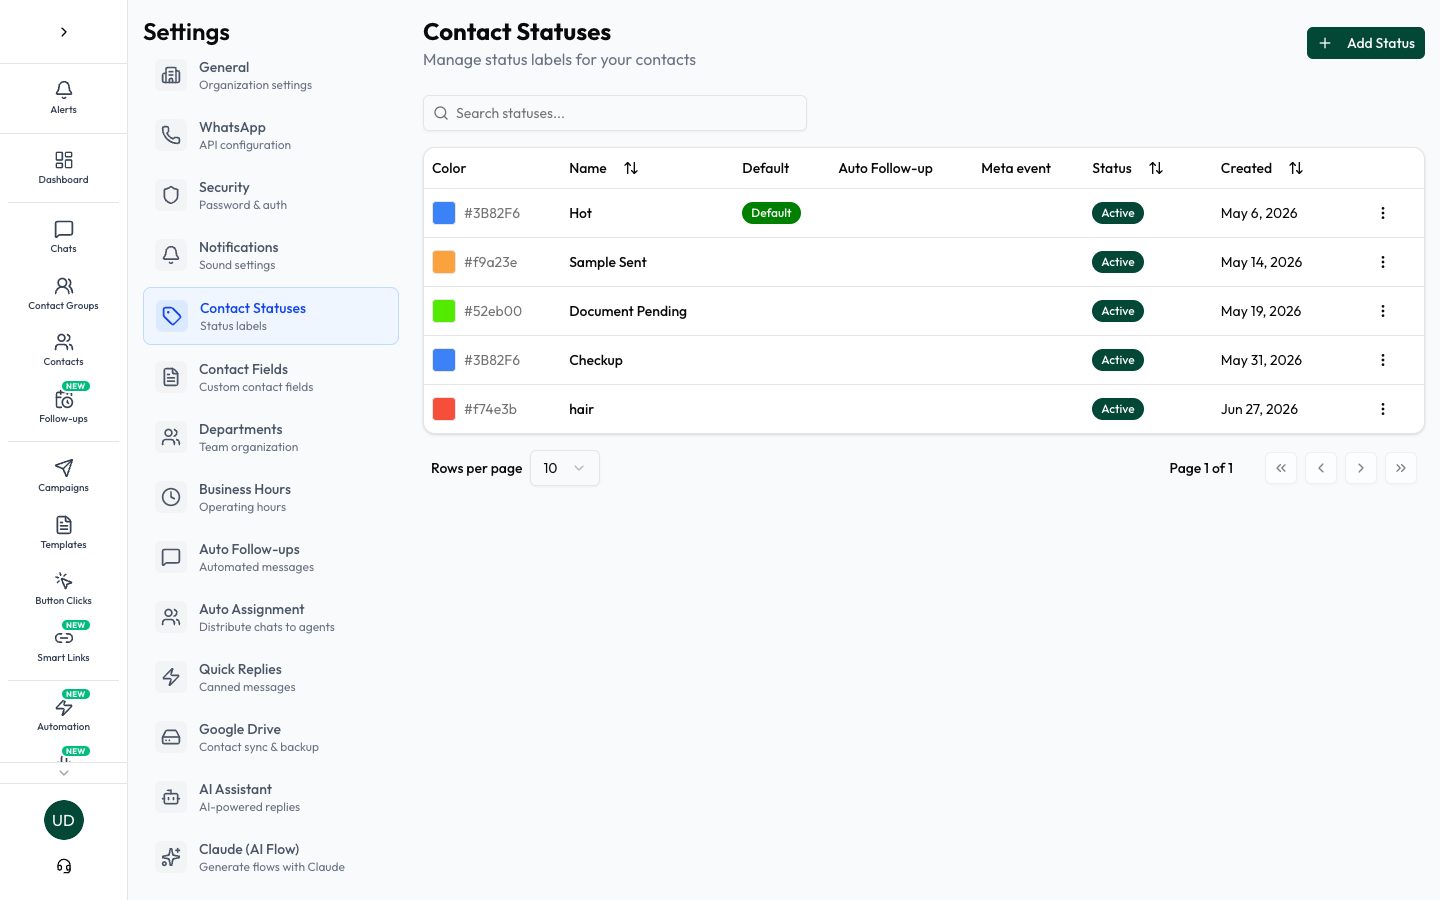Screen dimensions: 1440x900
Task: Open the rows per page dropdown
Action: coord(565,468)
